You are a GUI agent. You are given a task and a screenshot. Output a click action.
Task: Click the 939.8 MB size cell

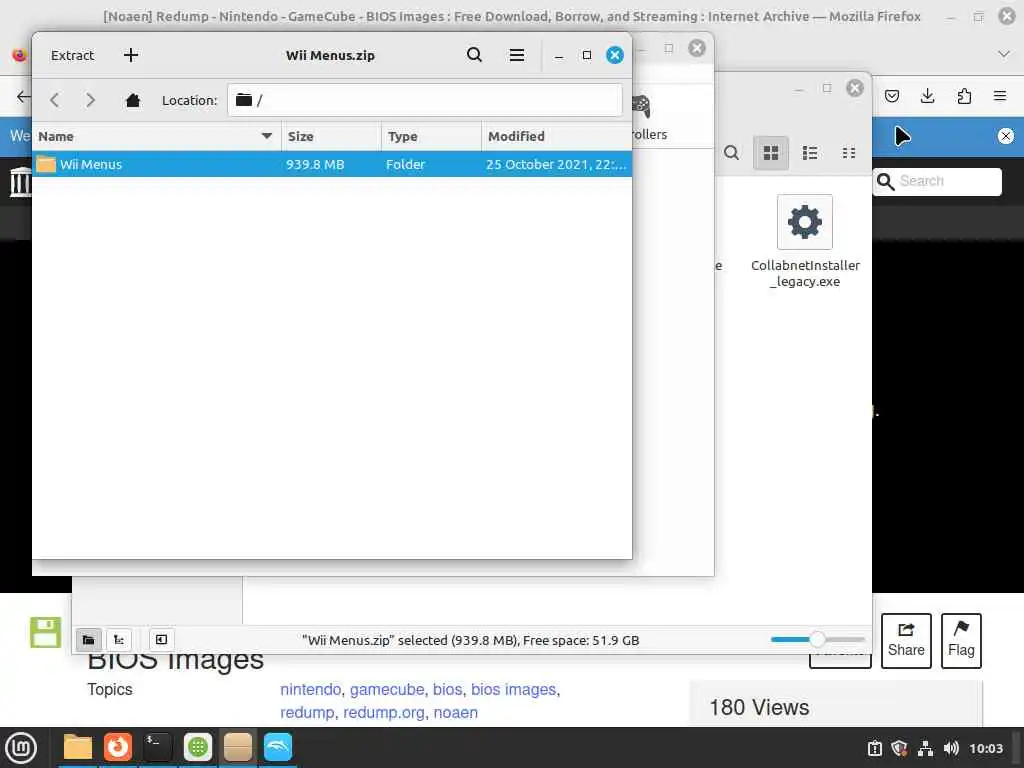(315, 165)
